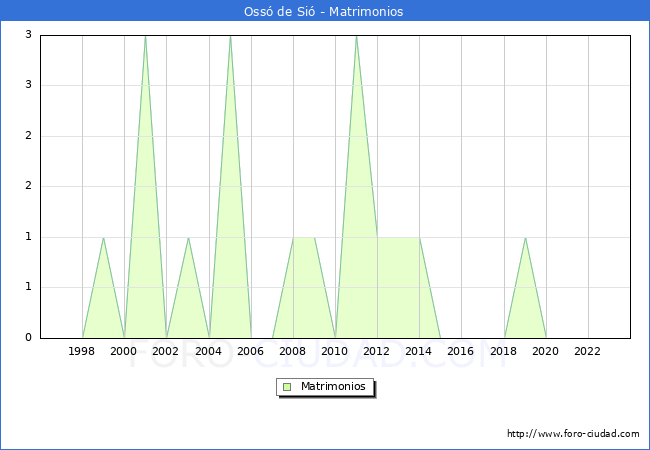Select the 2010 x-axis year label
This screenshot has width=650, height=450.
tap(335, 351)
